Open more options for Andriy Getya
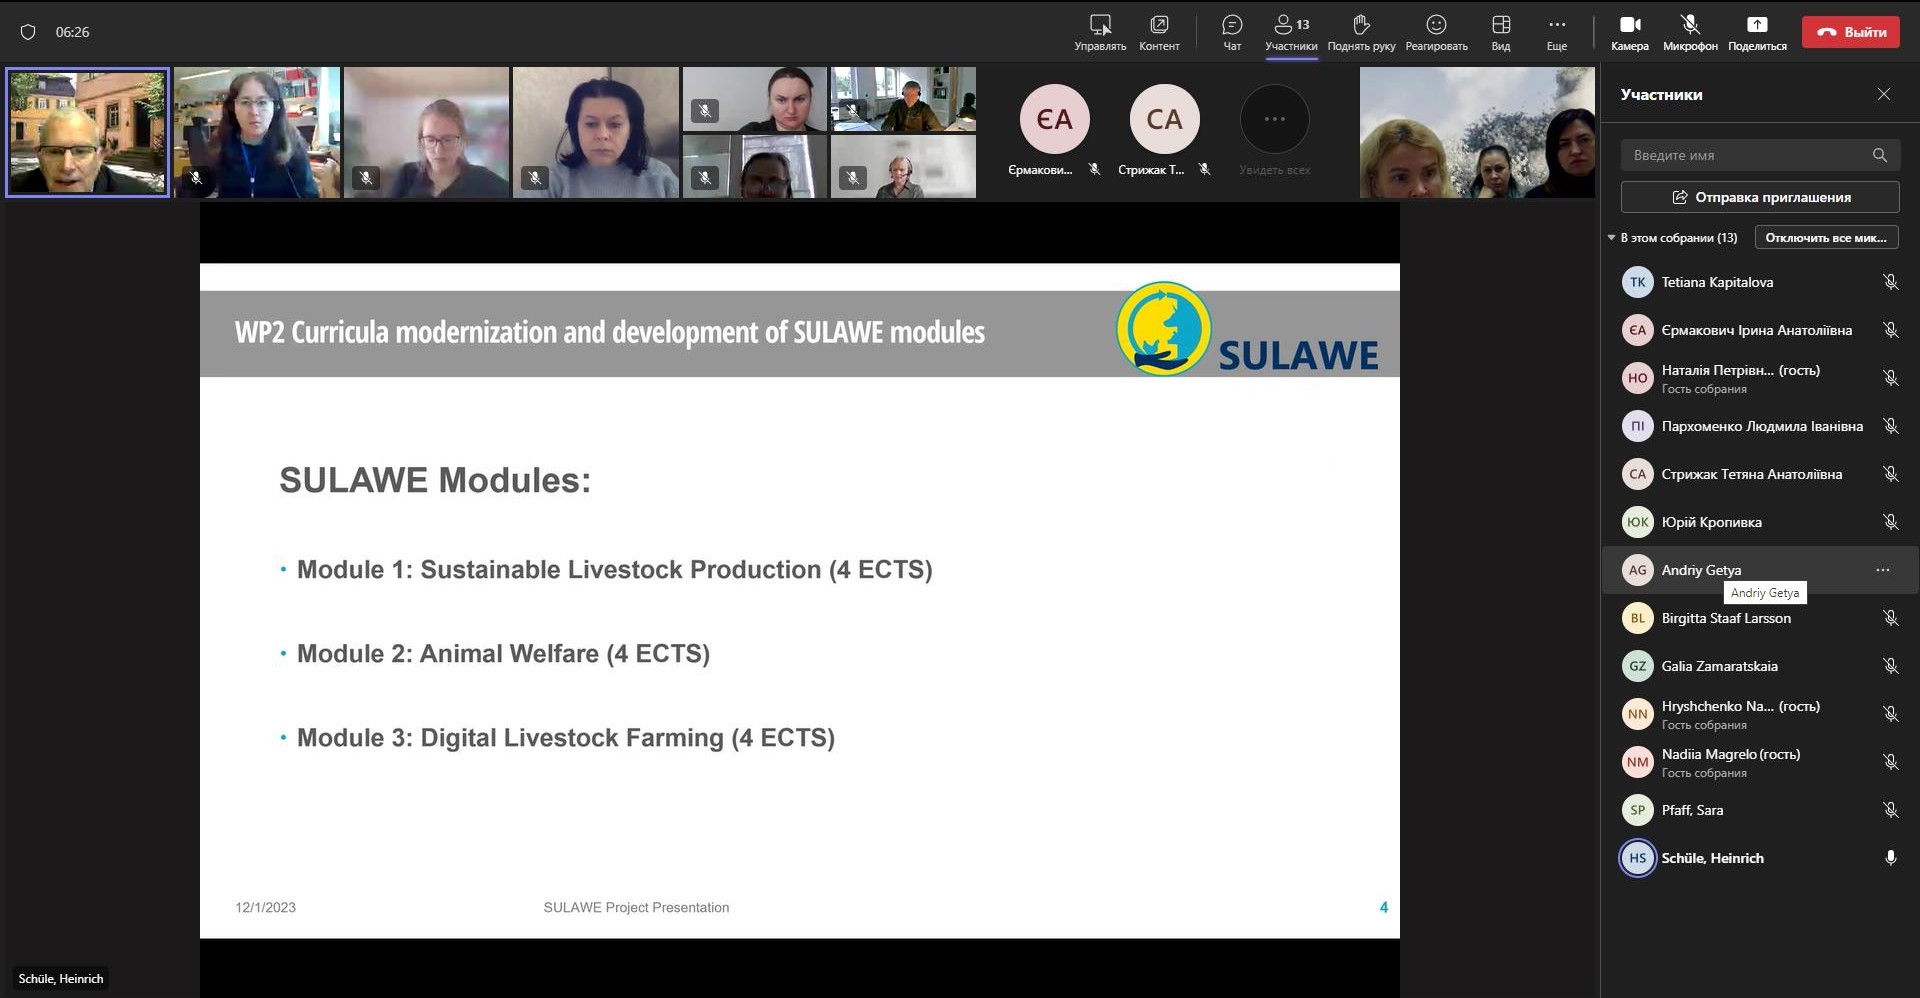Viewport: 1920px width, 998px height. pyautogui.click(x=1883, y=570)
